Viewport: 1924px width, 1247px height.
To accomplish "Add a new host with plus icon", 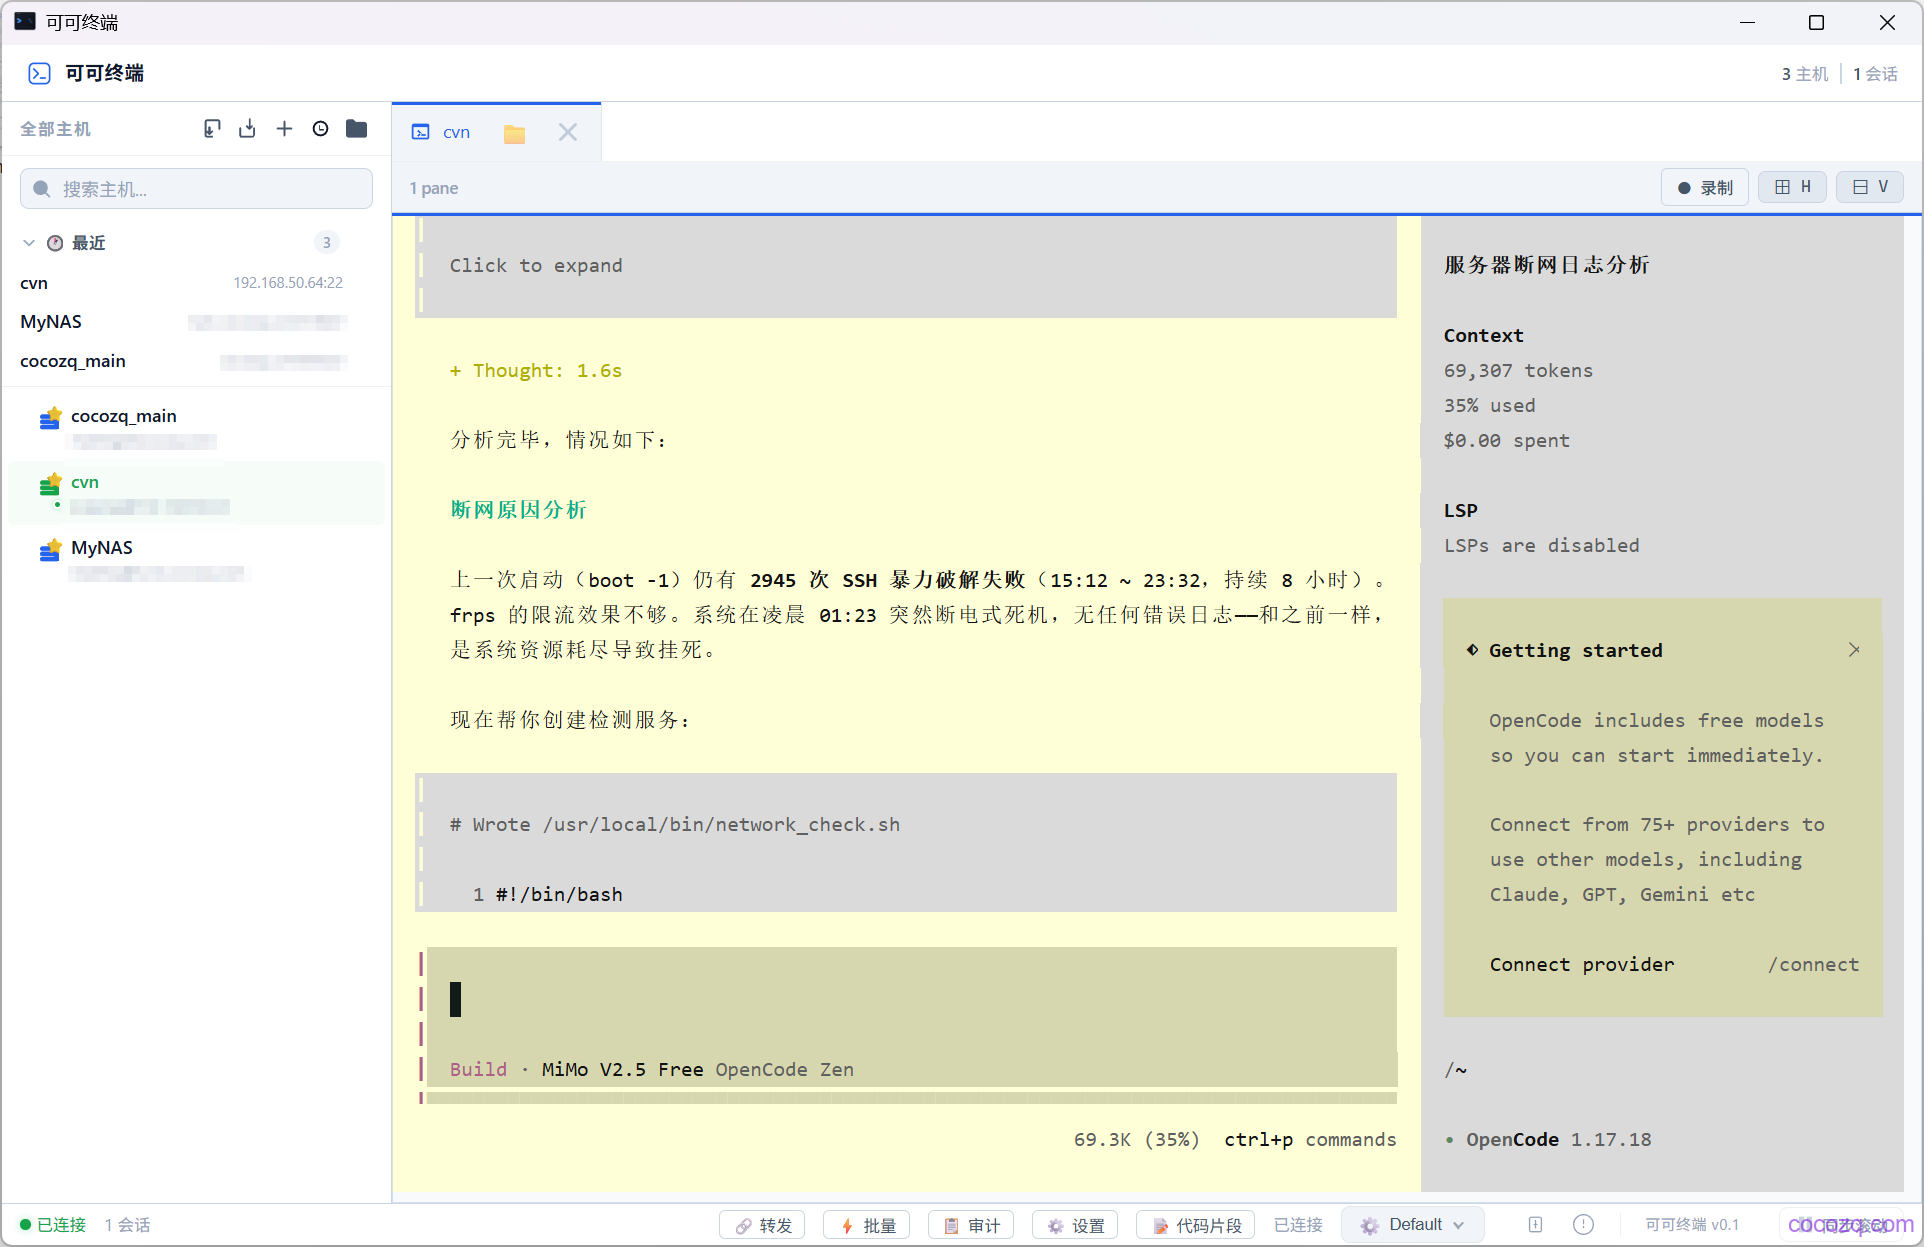I will [x=284, y=129].
